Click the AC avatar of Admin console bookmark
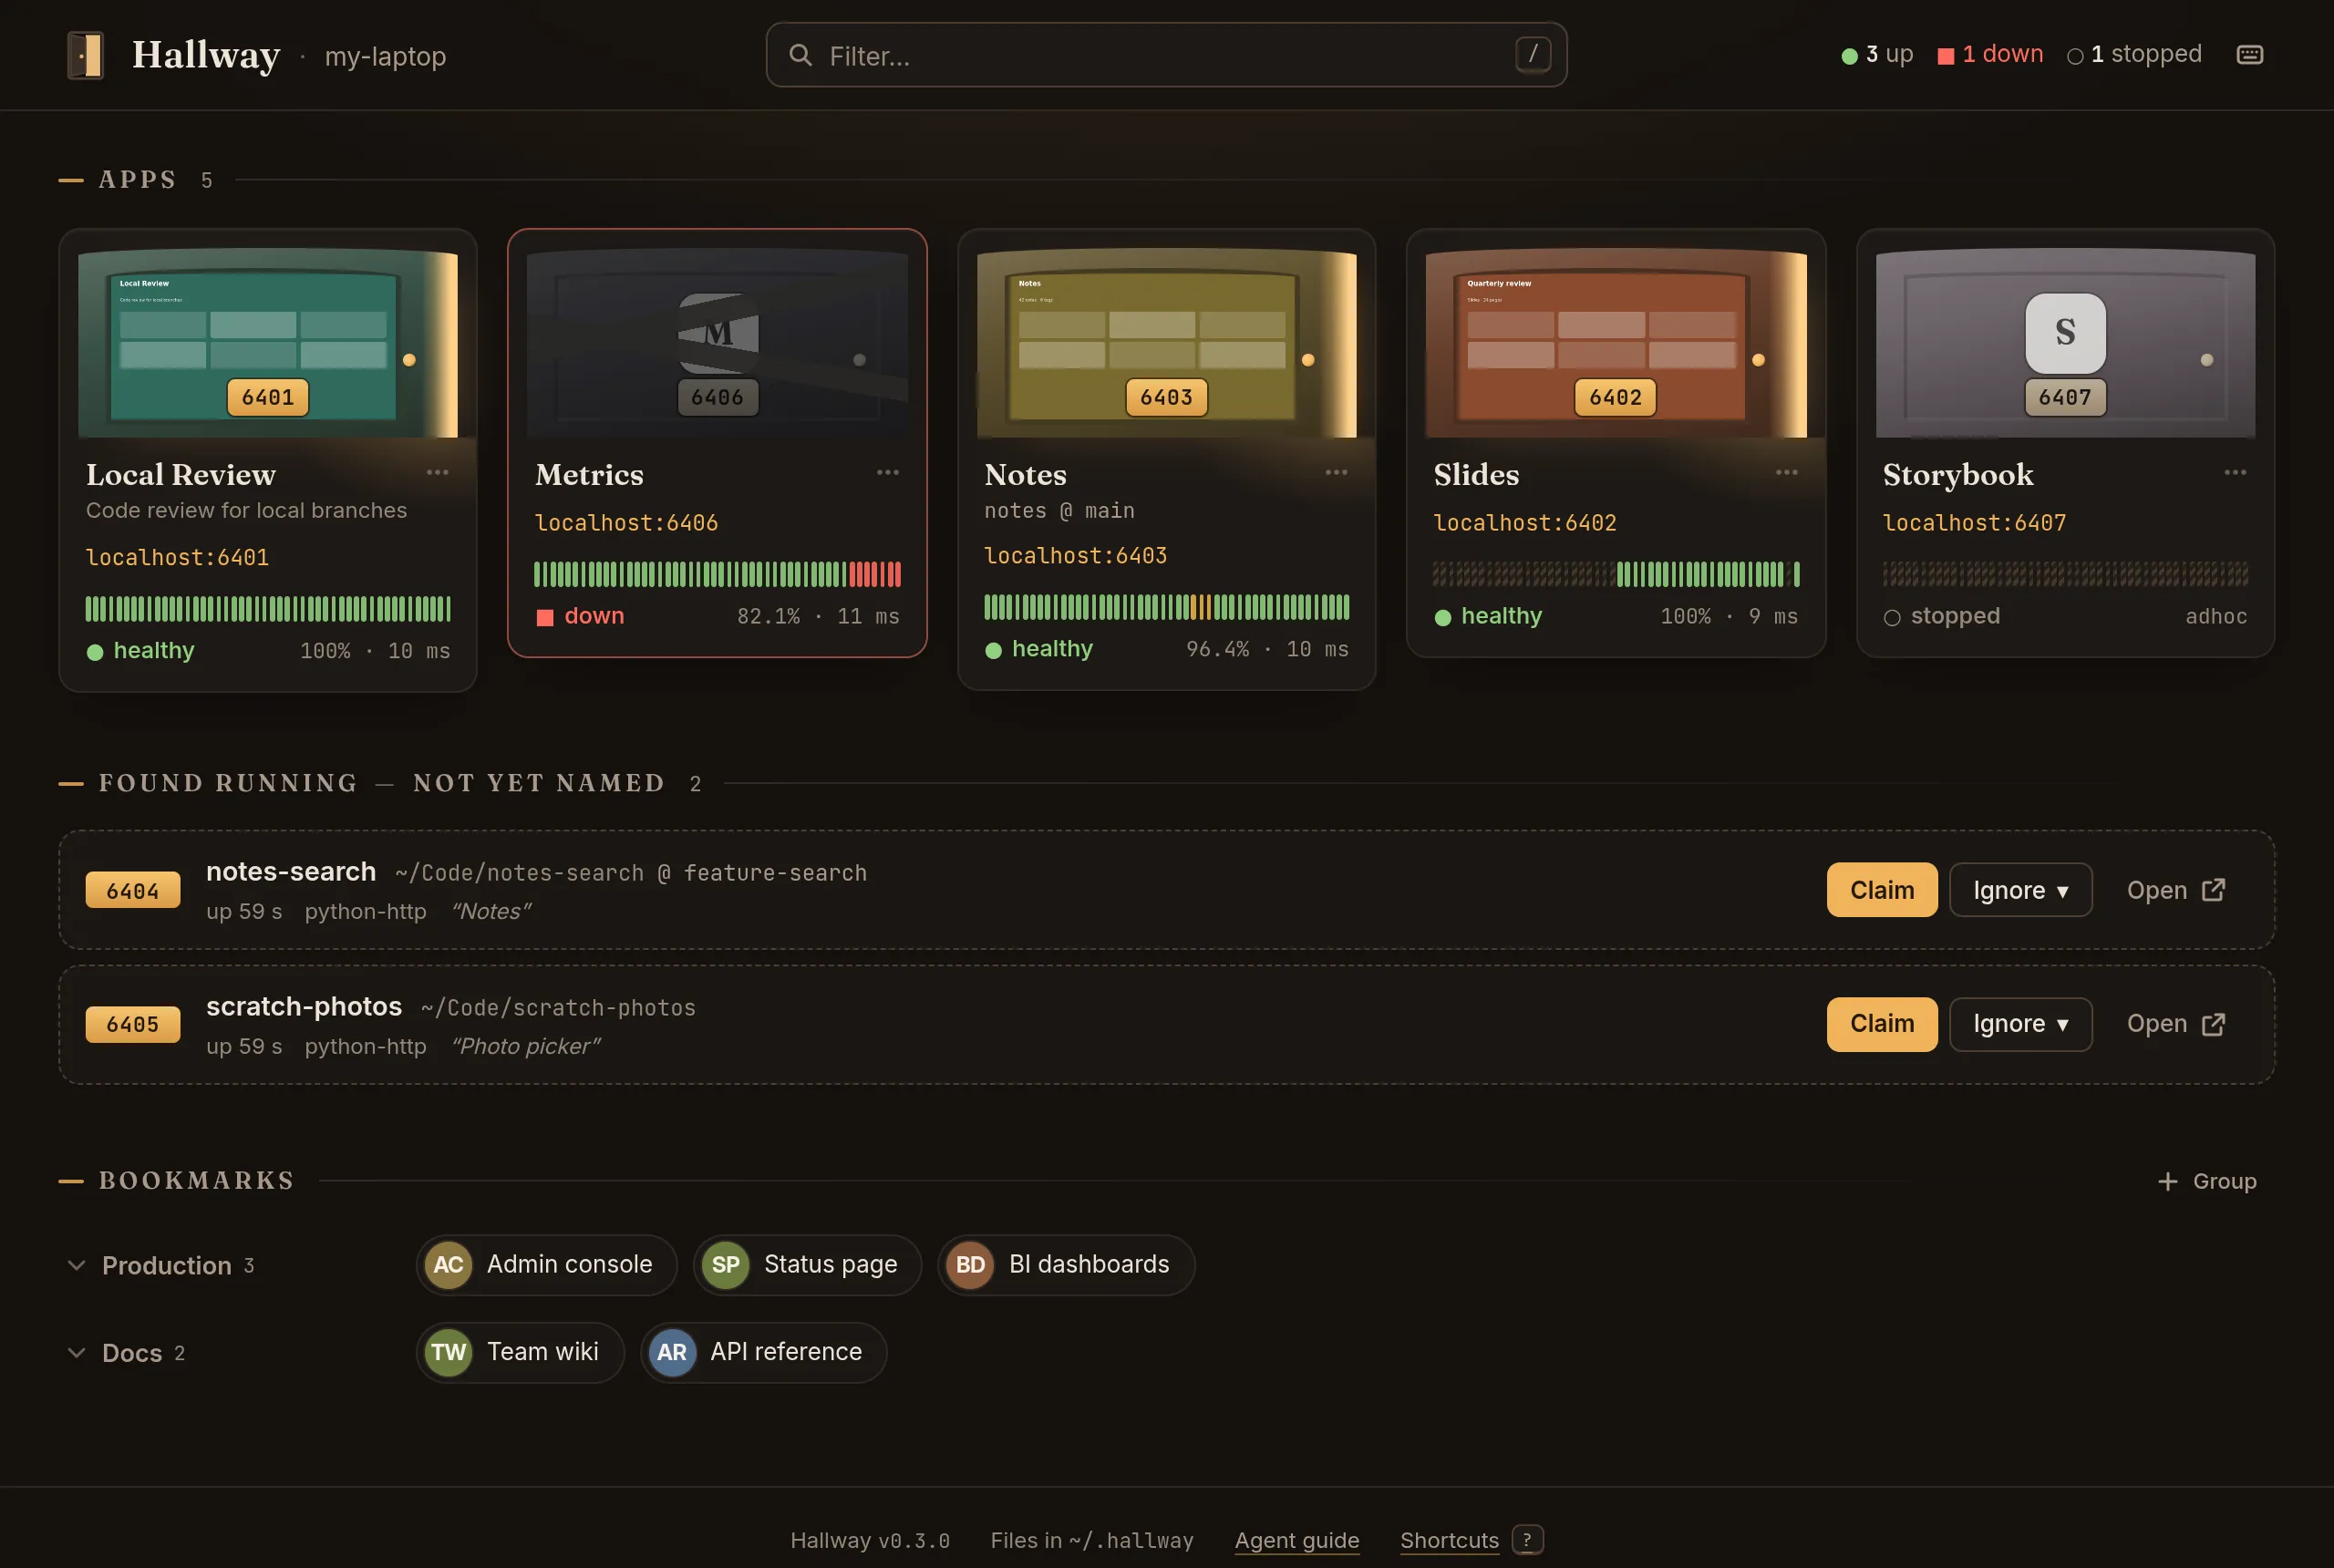Viewport: 2334px width, 1568px height. pos(448,1265)
